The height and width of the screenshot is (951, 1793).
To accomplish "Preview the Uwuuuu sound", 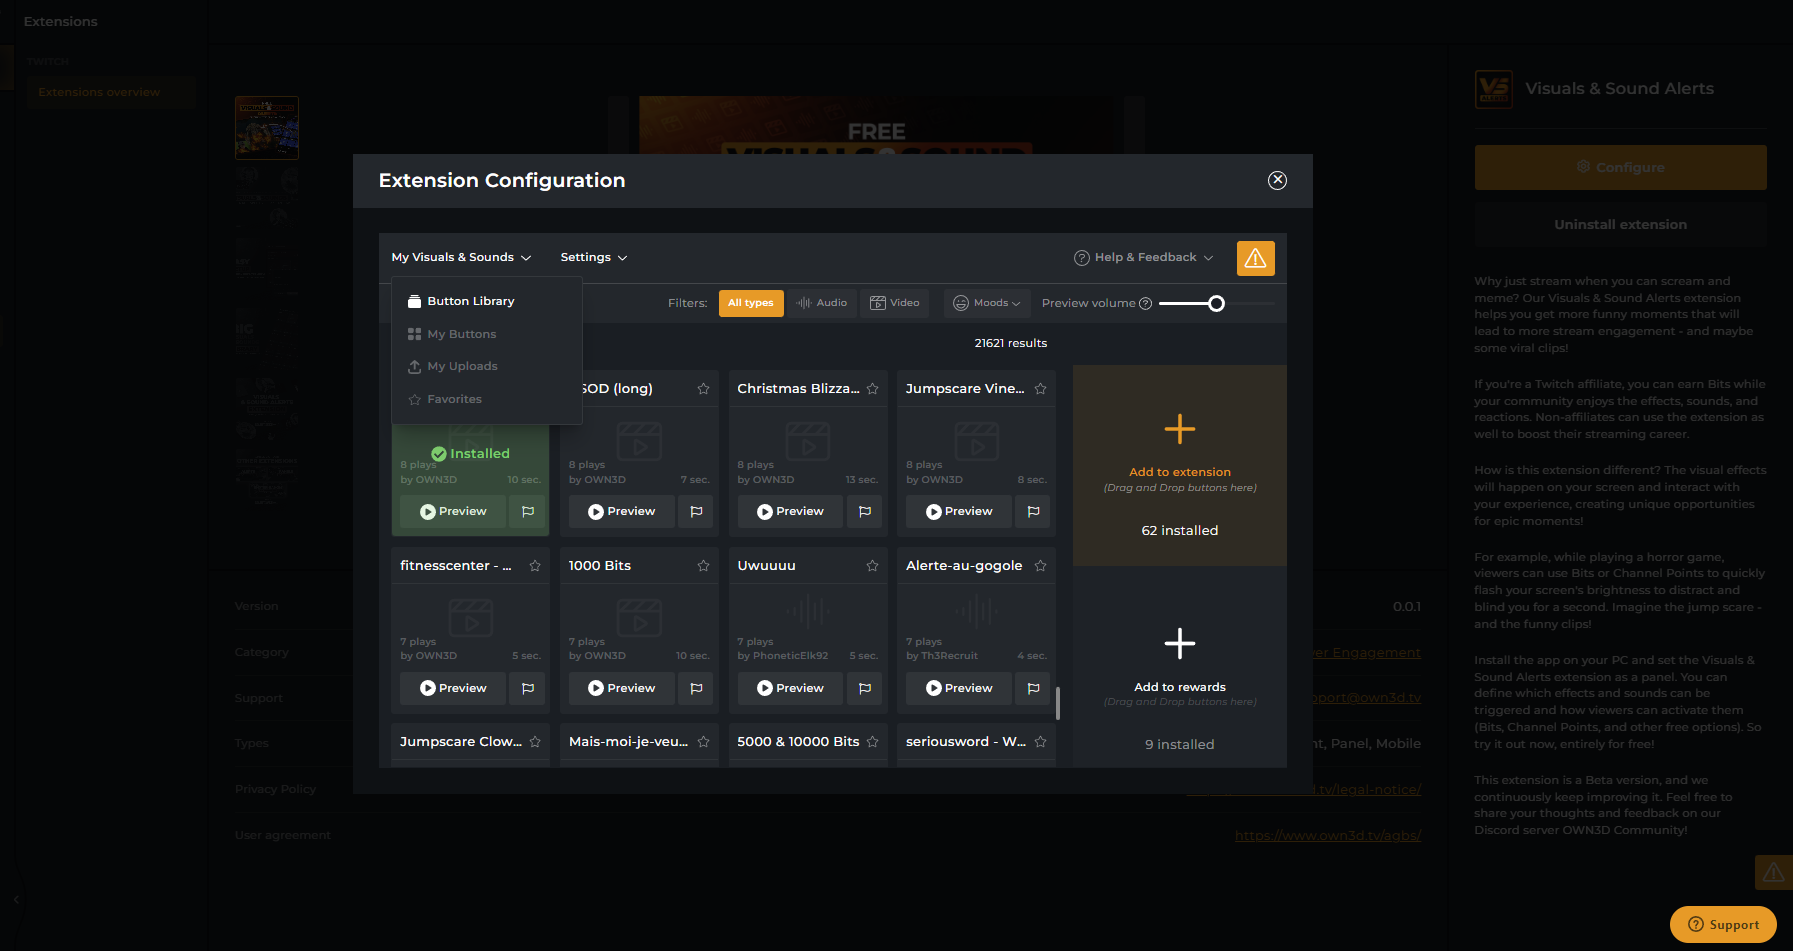I will 790,688.
